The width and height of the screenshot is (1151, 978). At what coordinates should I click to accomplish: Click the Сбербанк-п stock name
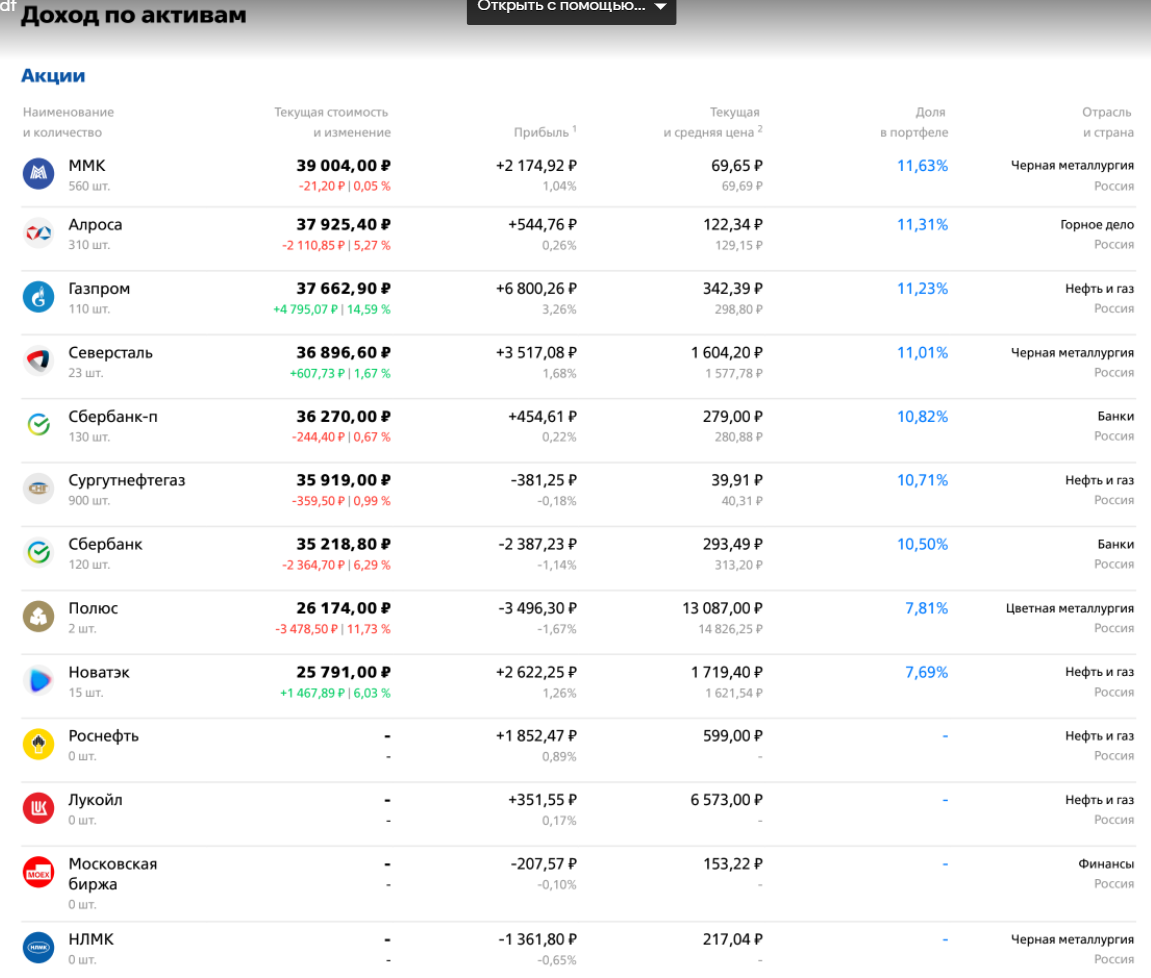[x=112, y=417]
